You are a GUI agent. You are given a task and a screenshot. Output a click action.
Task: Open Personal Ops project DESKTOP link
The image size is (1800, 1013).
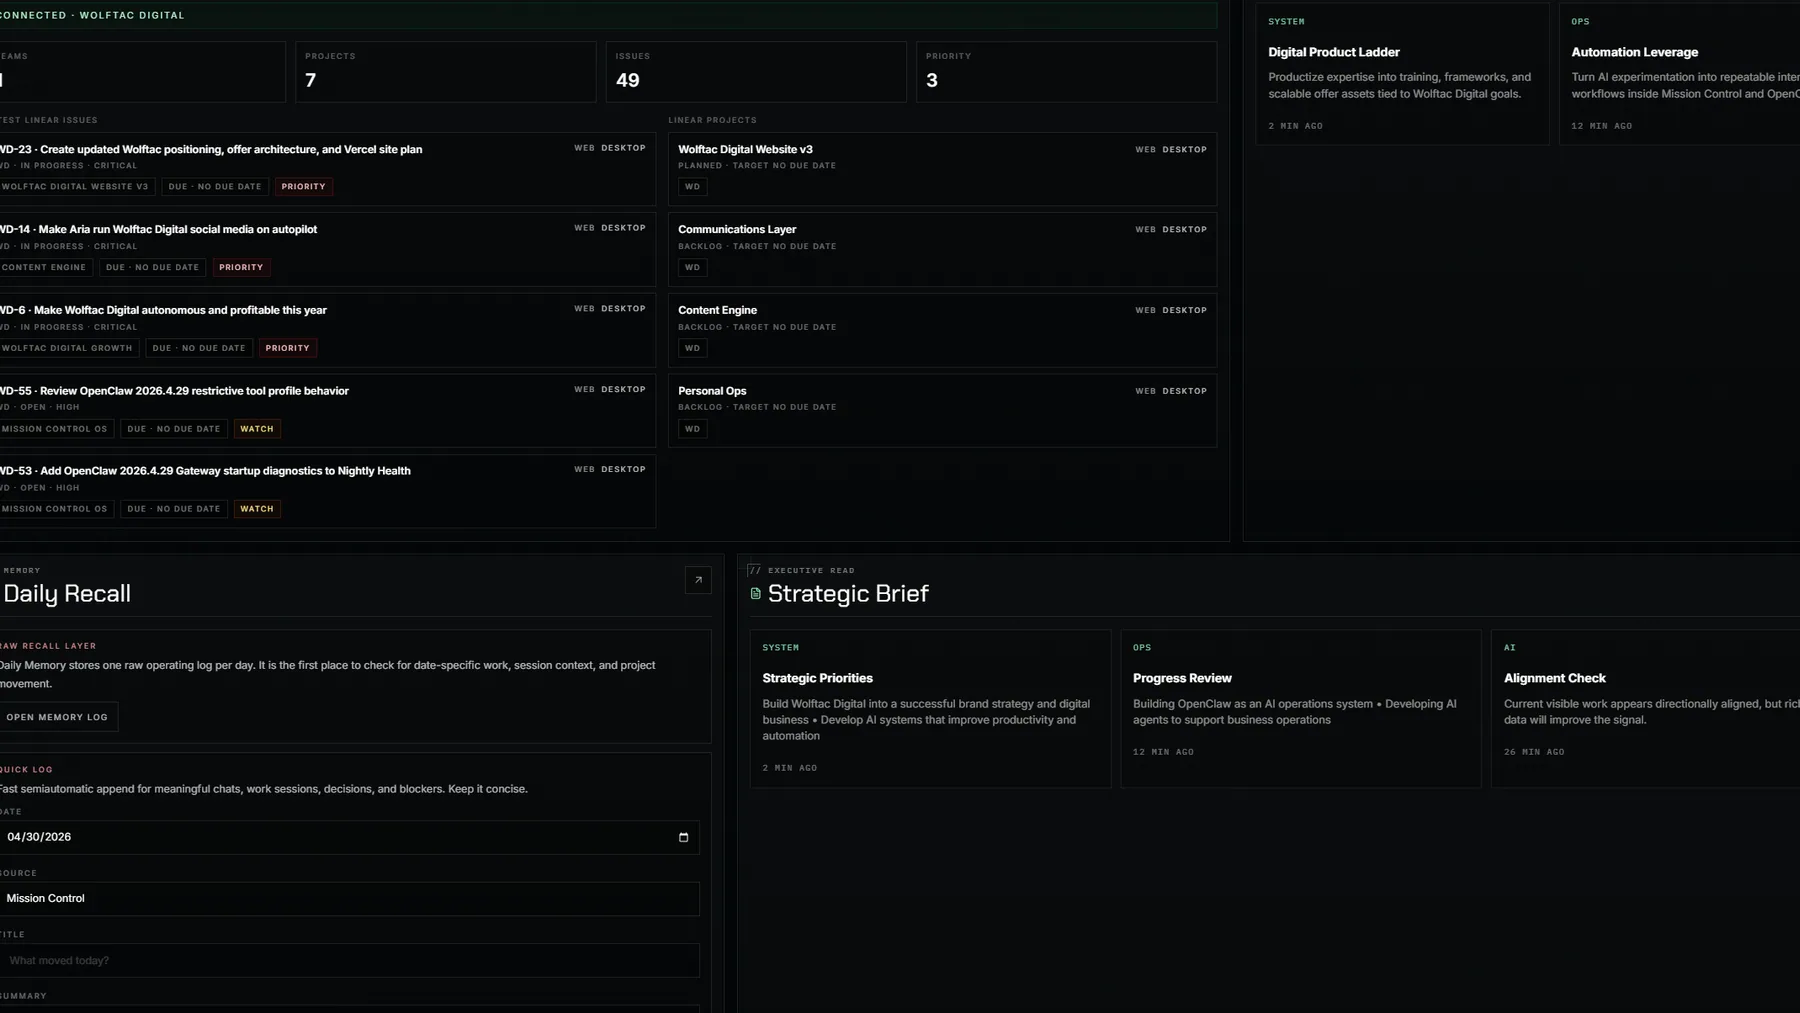click(x=1184, y=392)
